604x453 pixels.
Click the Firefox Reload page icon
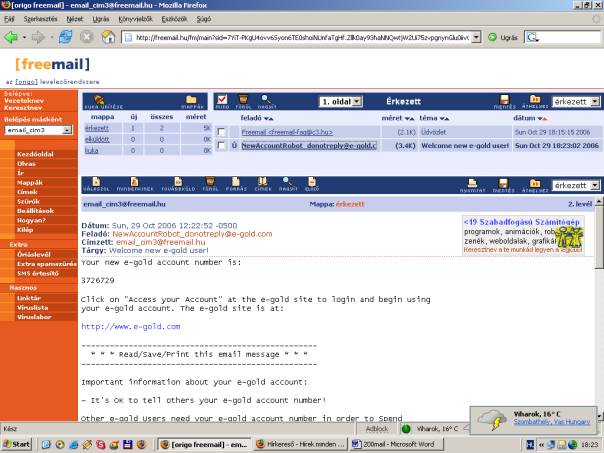[65, 37]
